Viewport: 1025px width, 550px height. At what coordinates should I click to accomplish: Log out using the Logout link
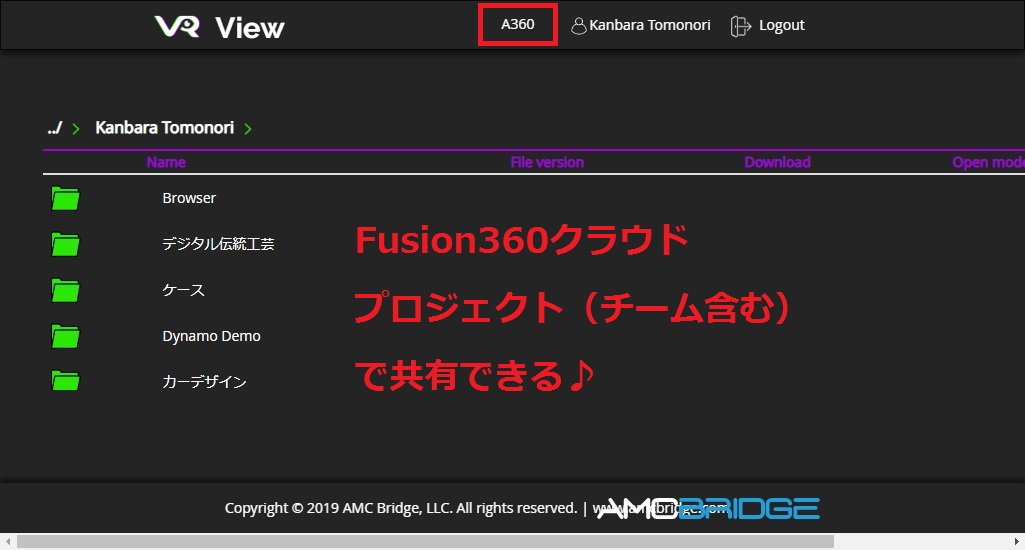point(781,26)
